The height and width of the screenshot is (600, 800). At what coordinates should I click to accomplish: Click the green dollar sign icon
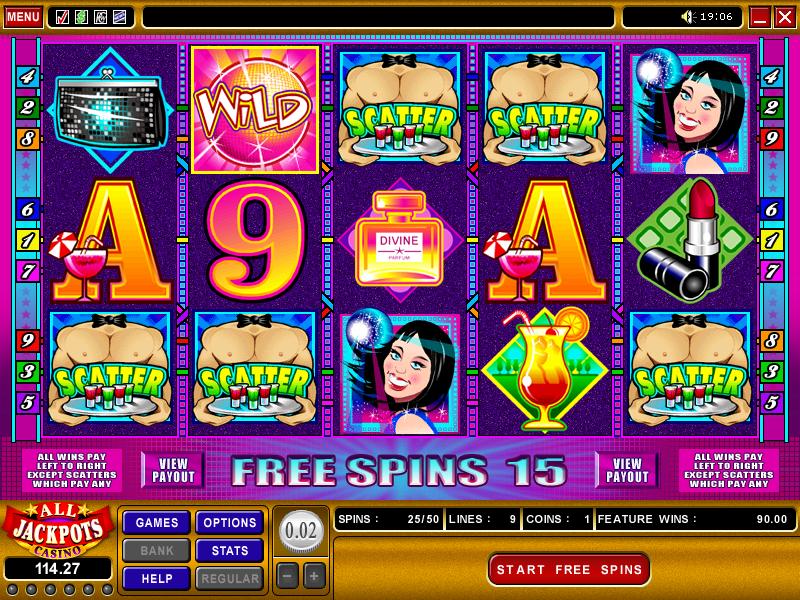tap(81, 17)
